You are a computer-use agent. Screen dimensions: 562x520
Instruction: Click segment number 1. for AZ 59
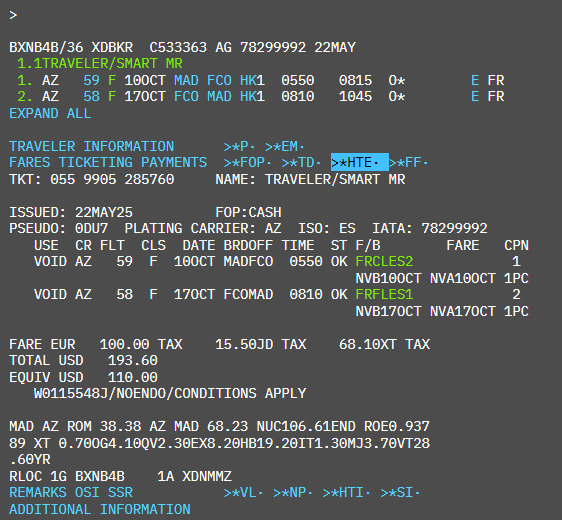click(x=25, y=80)
